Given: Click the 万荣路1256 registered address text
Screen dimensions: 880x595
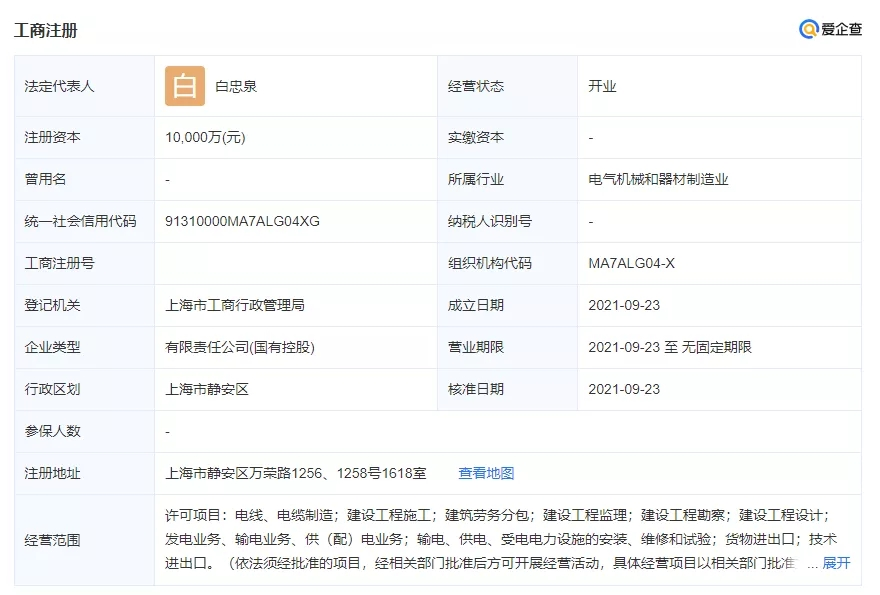Looking at the screenshot, I should (295, 473).
